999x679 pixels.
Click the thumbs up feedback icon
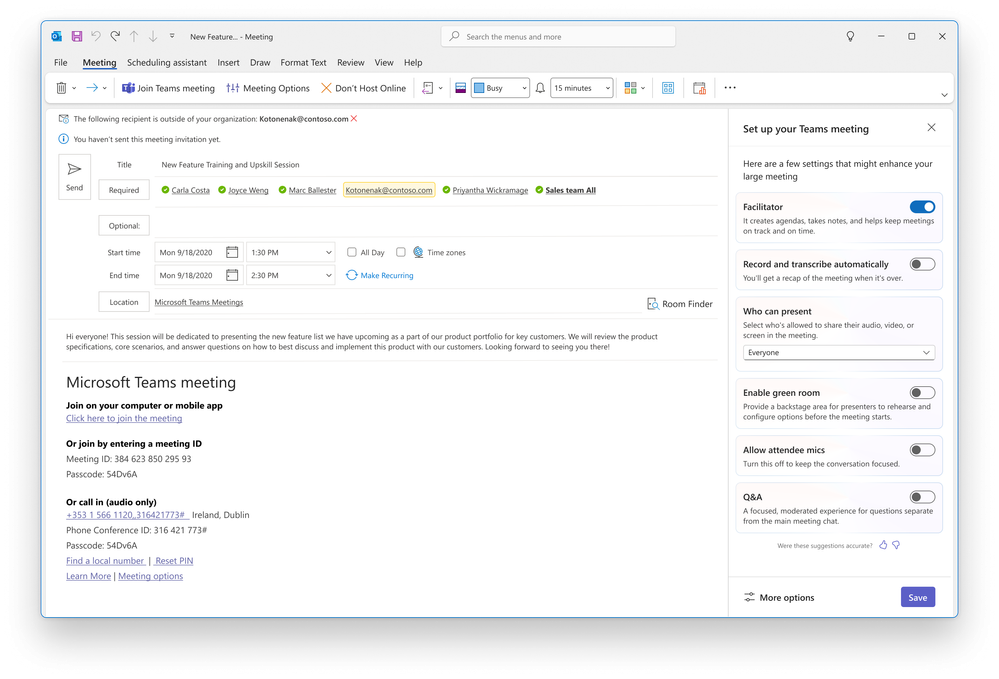pos(883,545)
